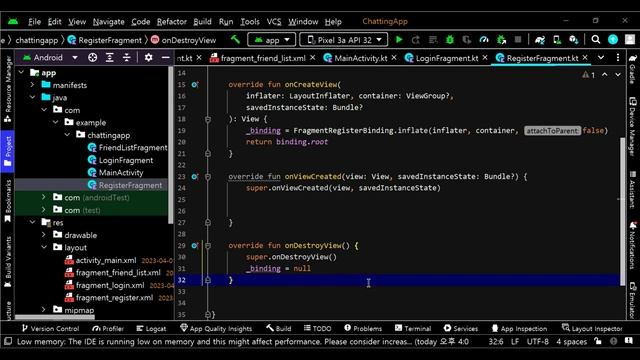The width and height of the screenshot is (640, 360).
Task: Collapse the layout folder
Action: (44, 247)
